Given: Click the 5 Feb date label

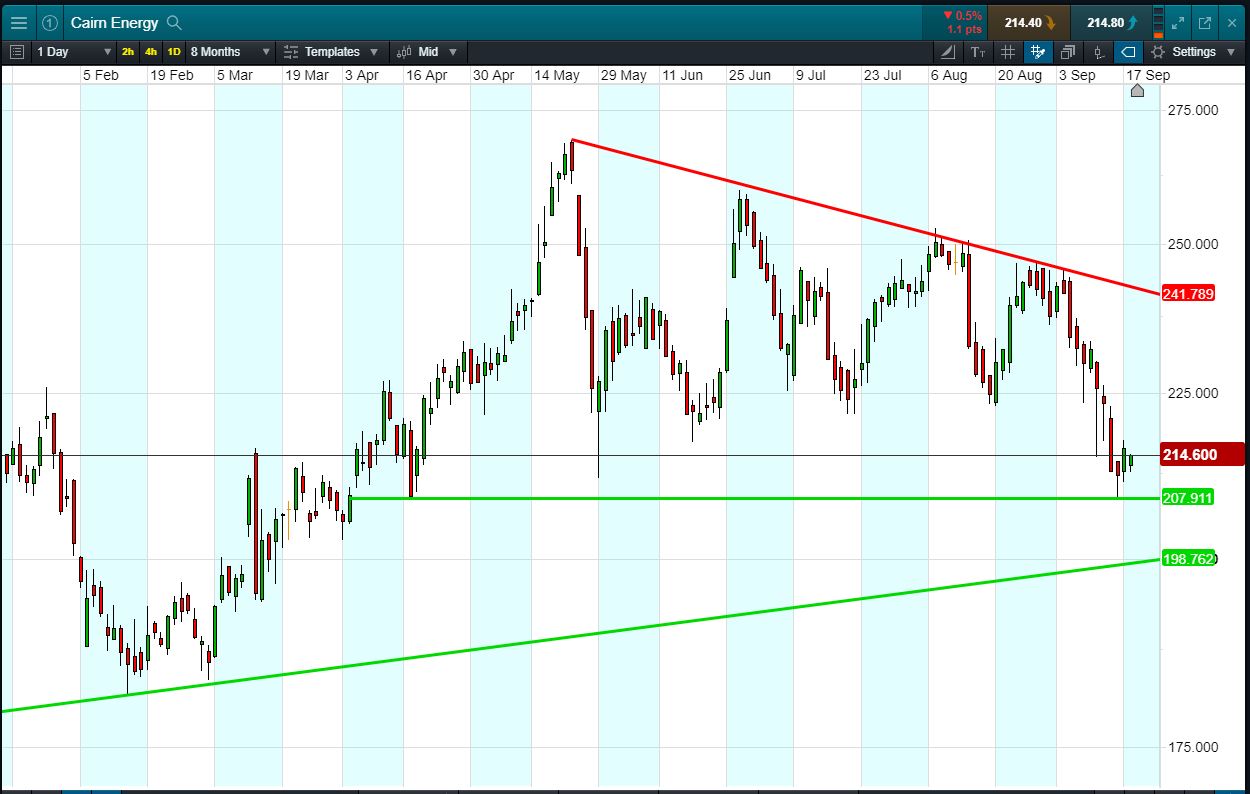Looking at the screenshot, I should click(x=101, y=75).
